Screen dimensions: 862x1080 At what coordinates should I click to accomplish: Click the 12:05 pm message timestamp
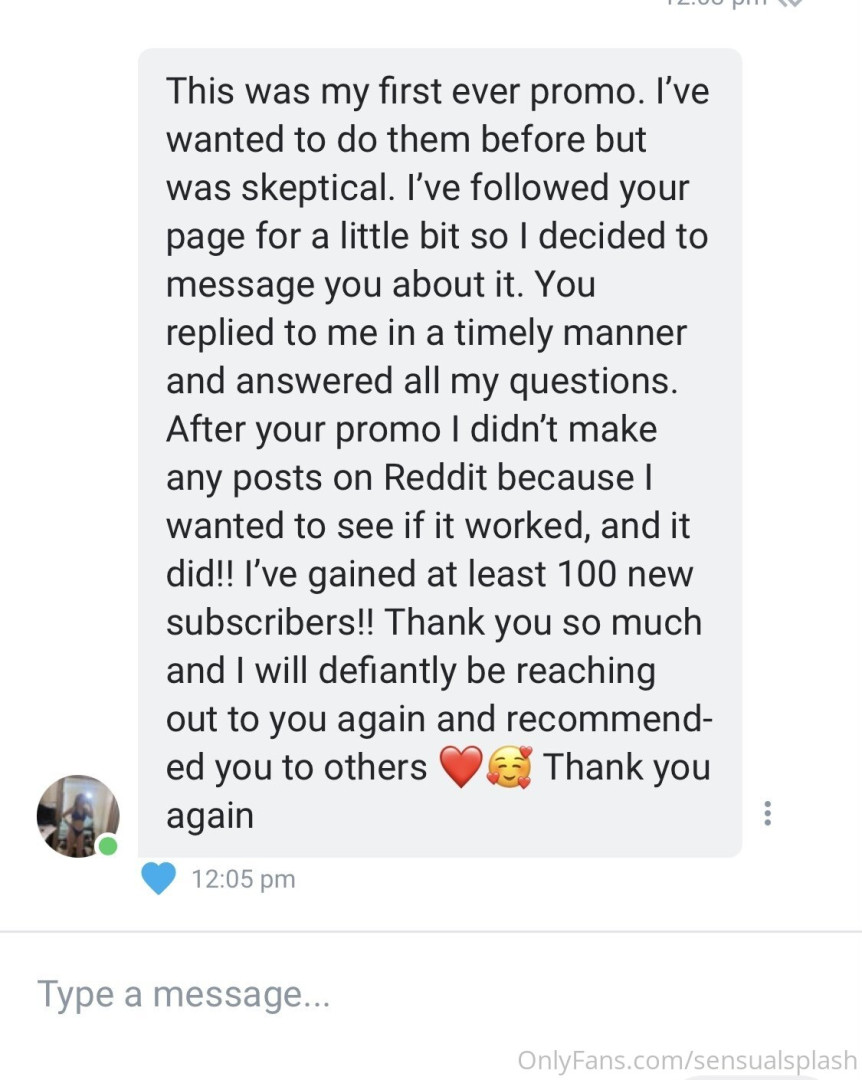243,879
